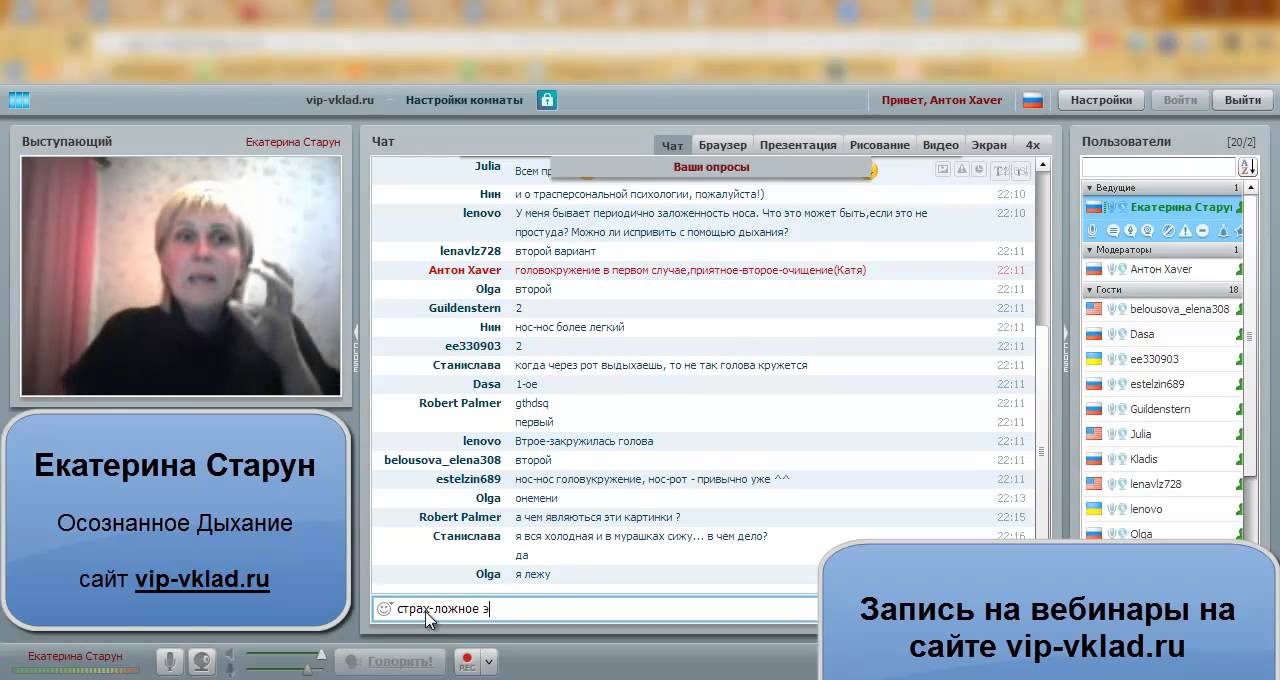Click minus circle icon in presenter action row

pyautogui.click(x=1202, y=231)
